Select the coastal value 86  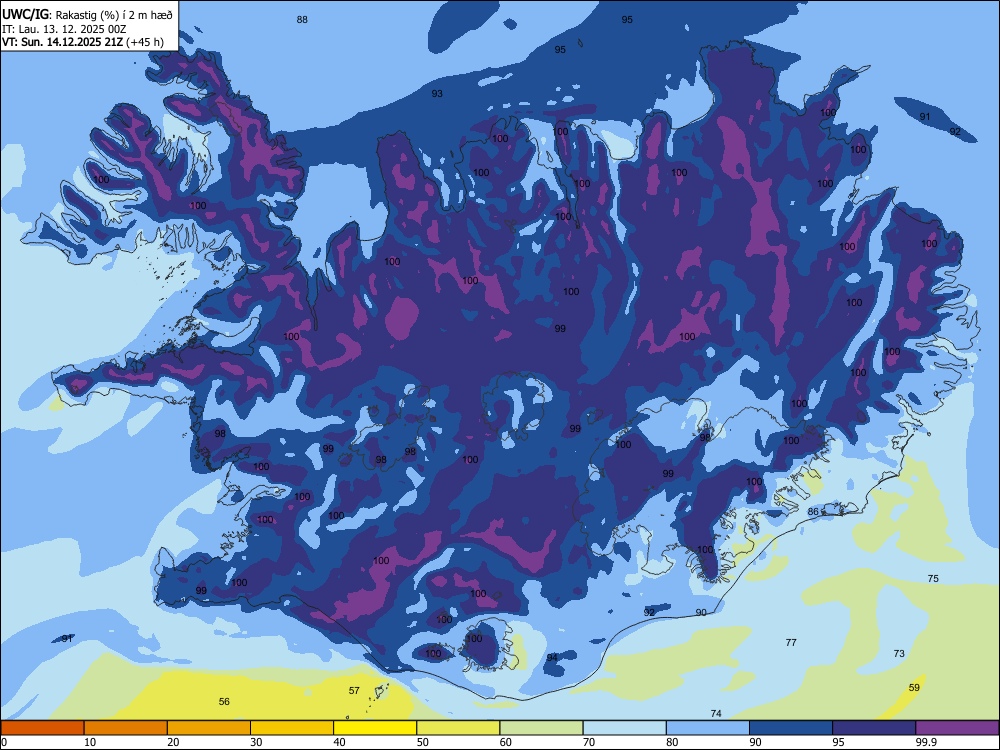pyautogui.click(x=813, y=511)
